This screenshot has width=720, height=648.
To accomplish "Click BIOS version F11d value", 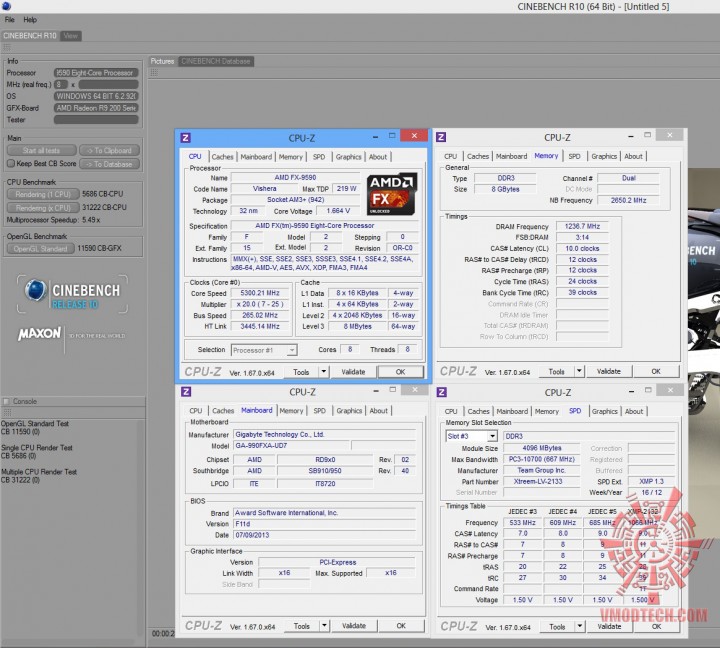I will [324, 524].
